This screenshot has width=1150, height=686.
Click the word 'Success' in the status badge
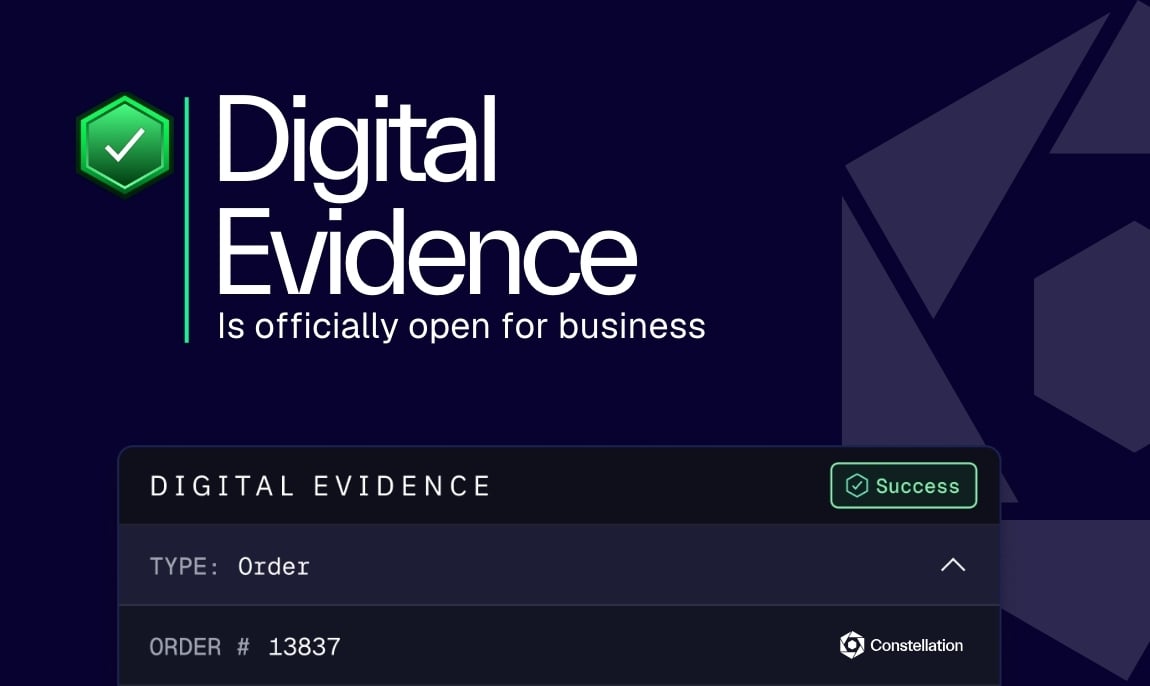pos(917,486)
